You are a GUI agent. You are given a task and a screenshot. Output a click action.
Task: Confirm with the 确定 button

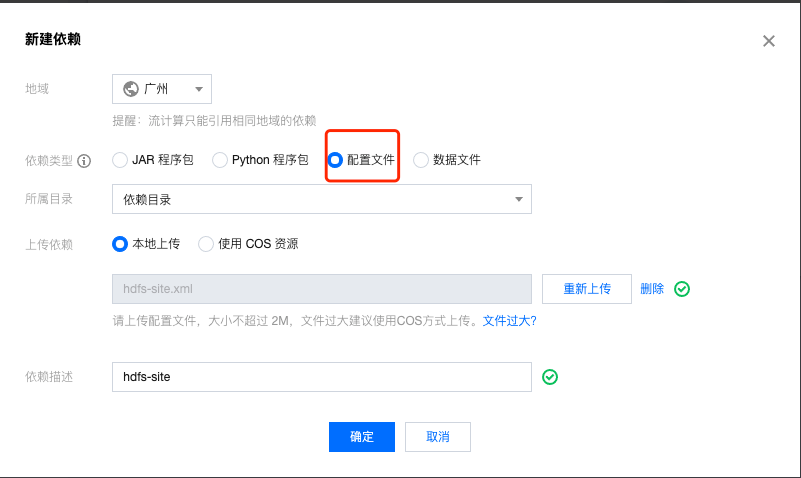coord(362,437)
